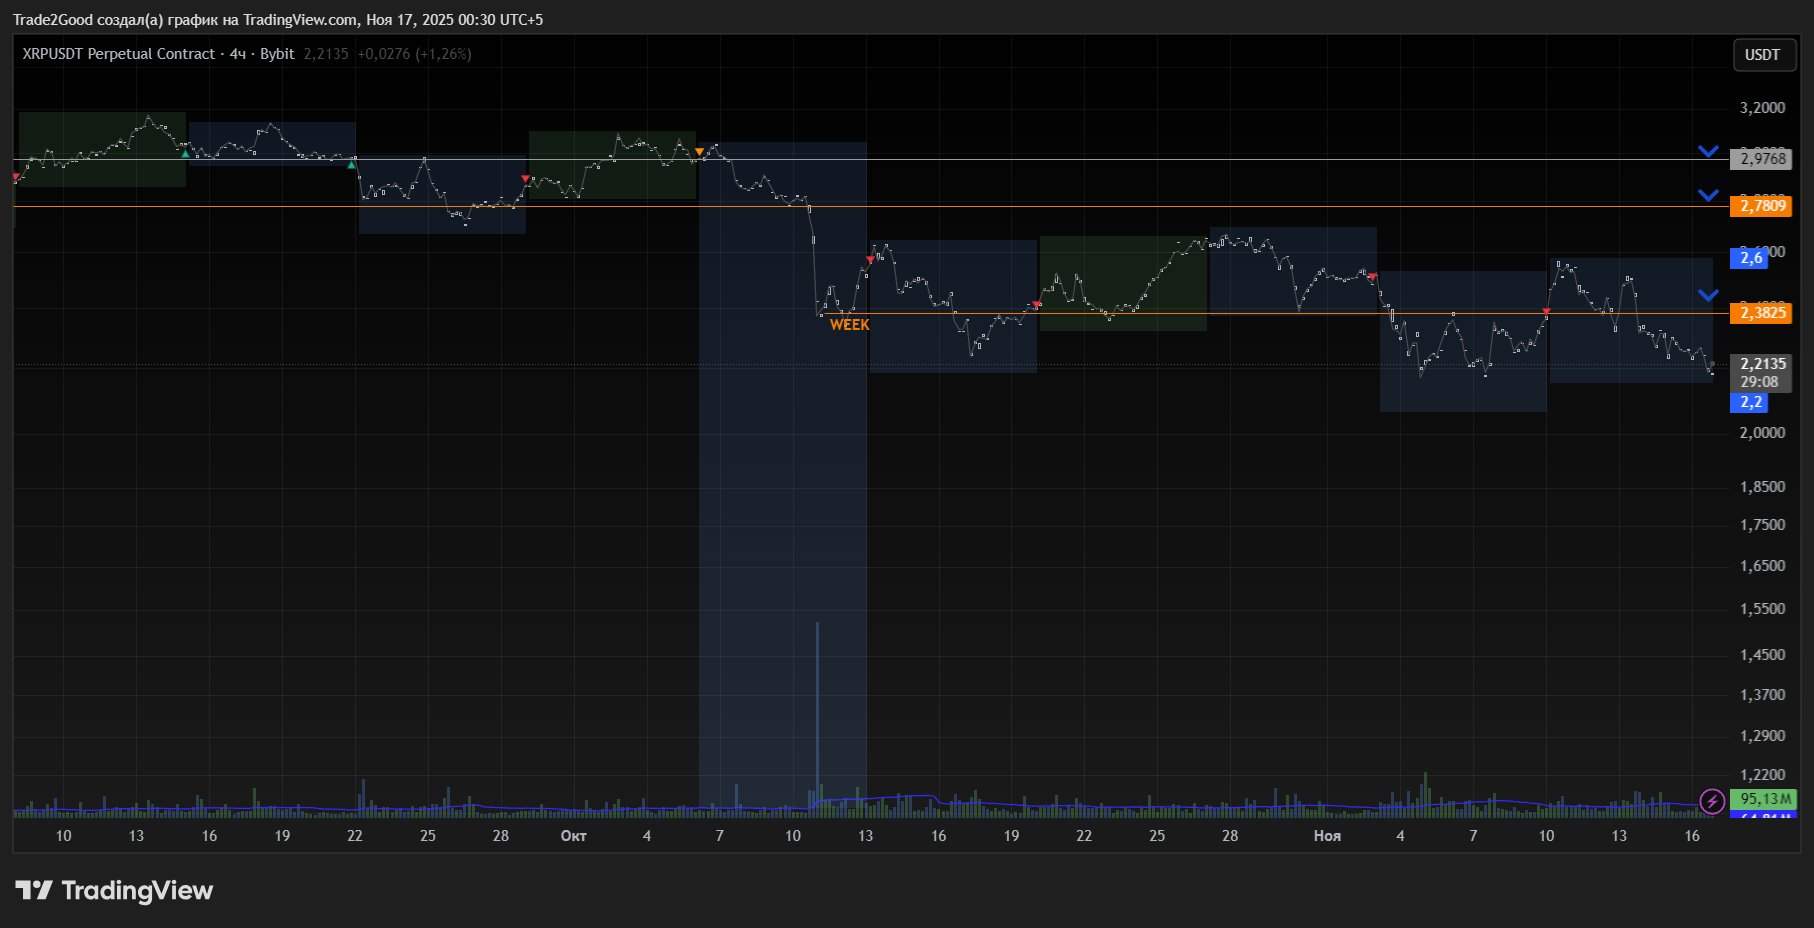The width and height of the screenshot is (1814, 928).
Task: Click the blue 2,2 price tag
Action: point(1750,402)
